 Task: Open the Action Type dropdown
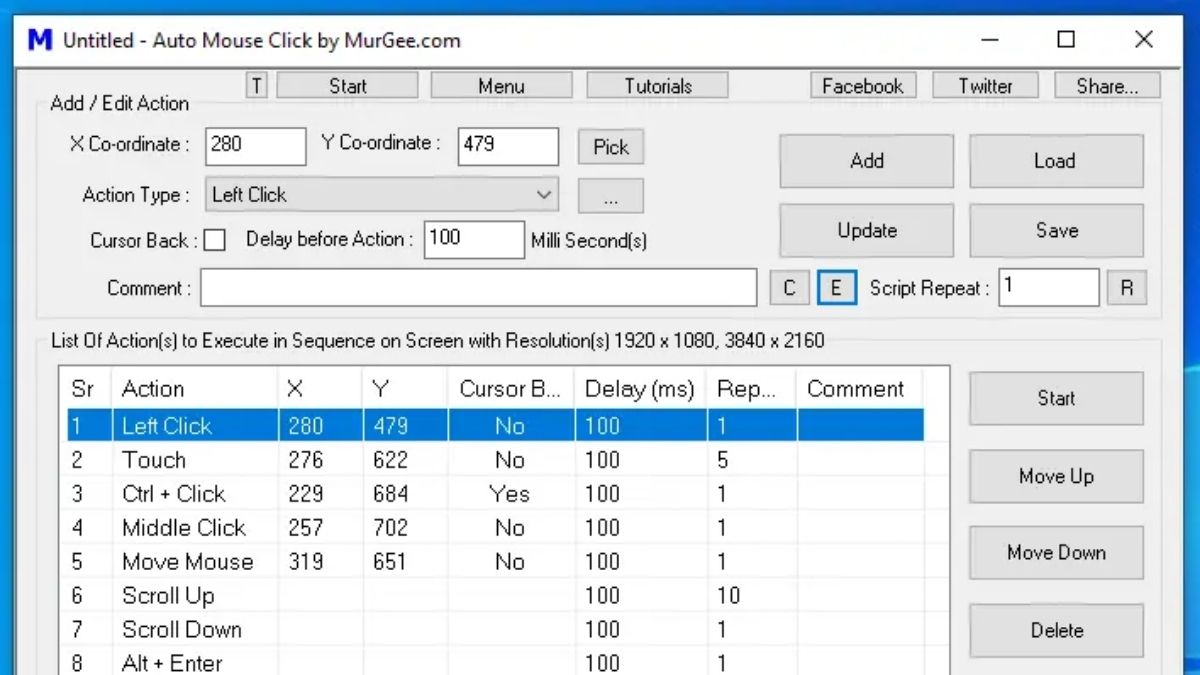(x=382, y=195)
